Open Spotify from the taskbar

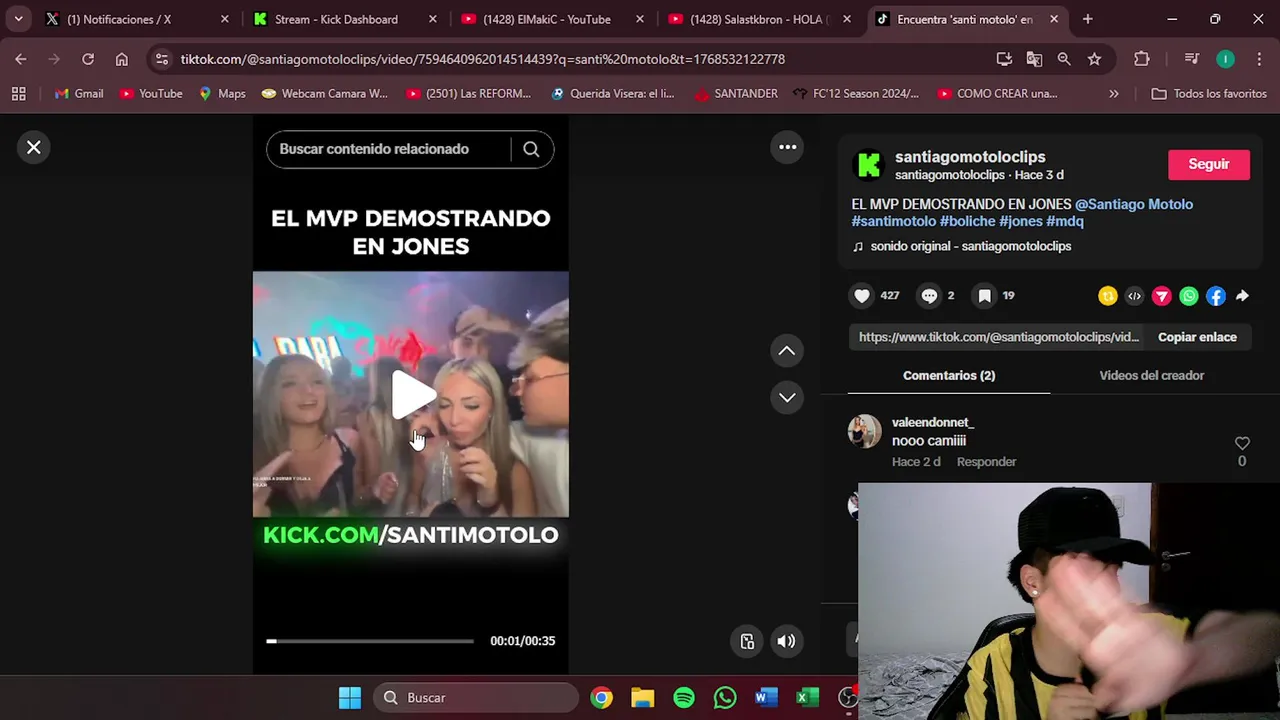[684, 697]
